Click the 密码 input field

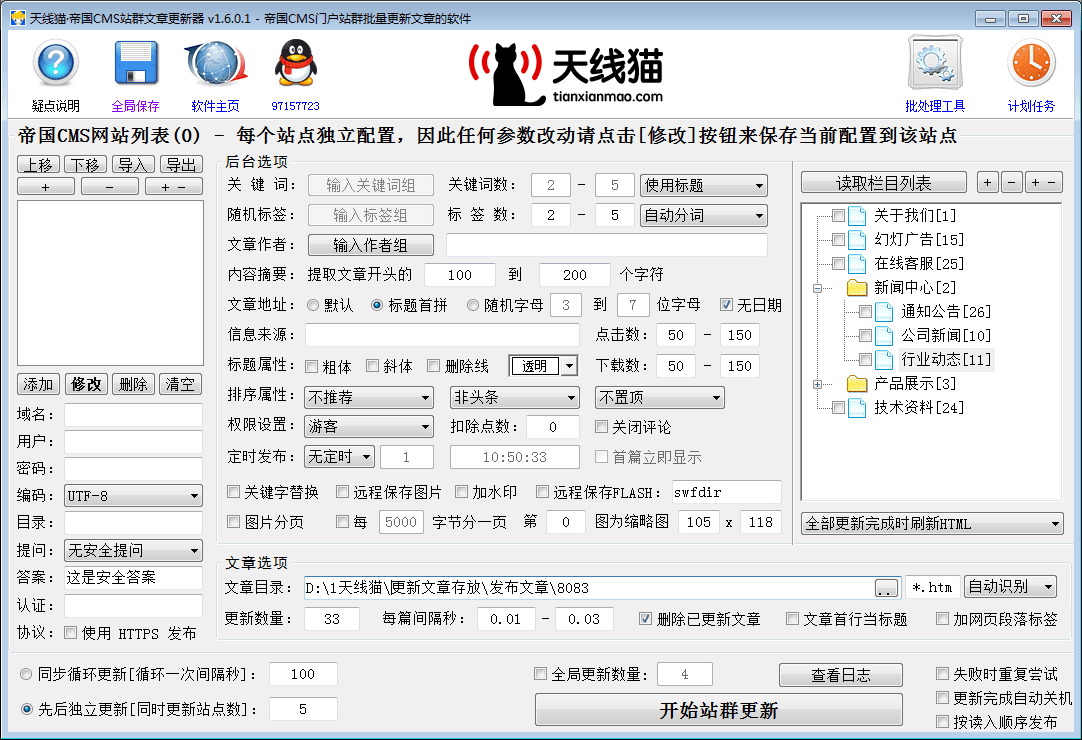pos(133,469)
